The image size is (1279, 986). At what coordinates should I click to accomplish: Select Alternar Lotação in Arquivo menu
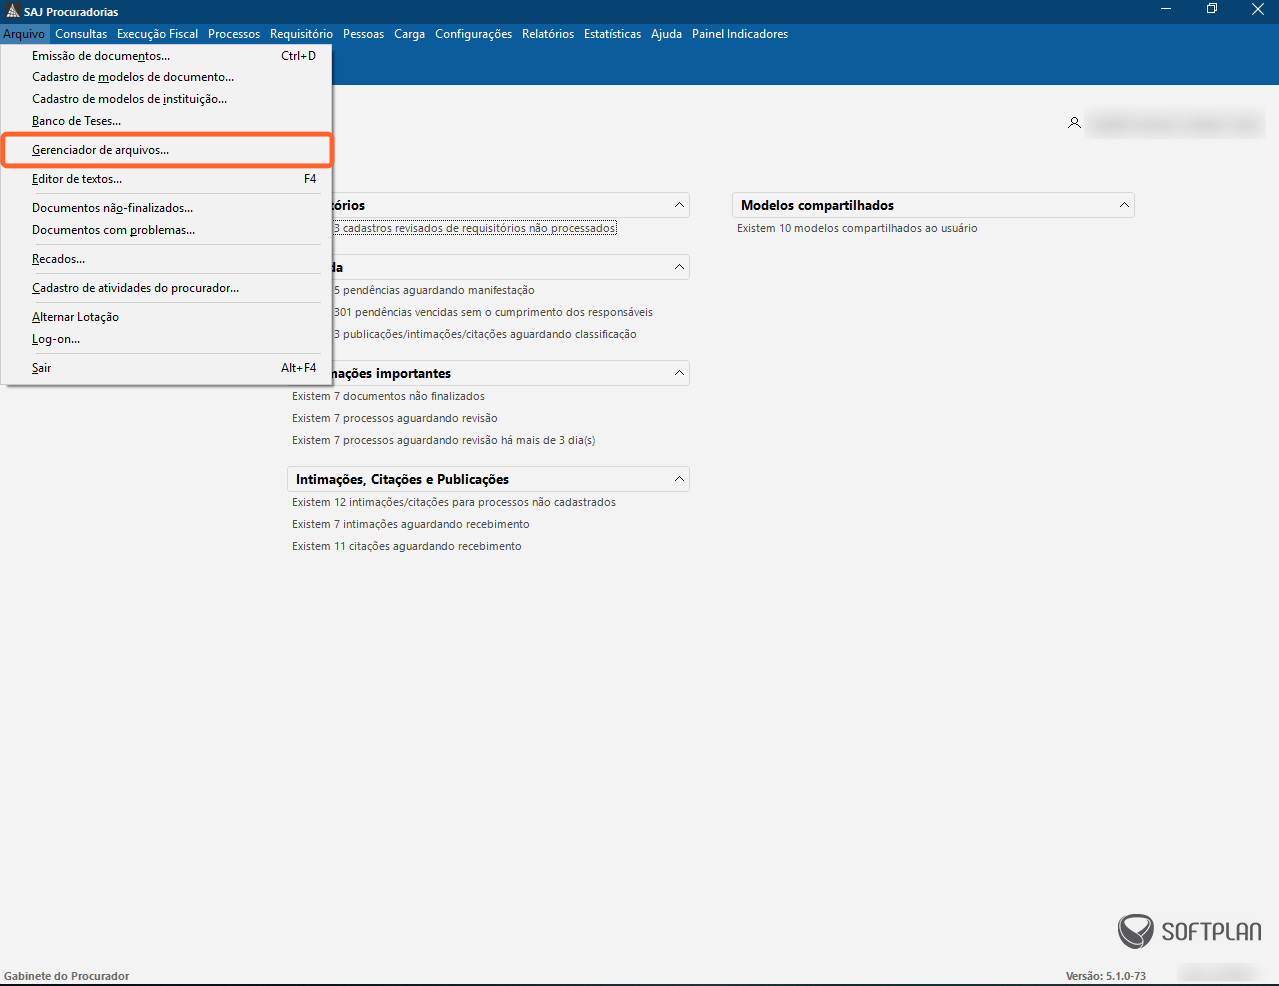(75, 317)
